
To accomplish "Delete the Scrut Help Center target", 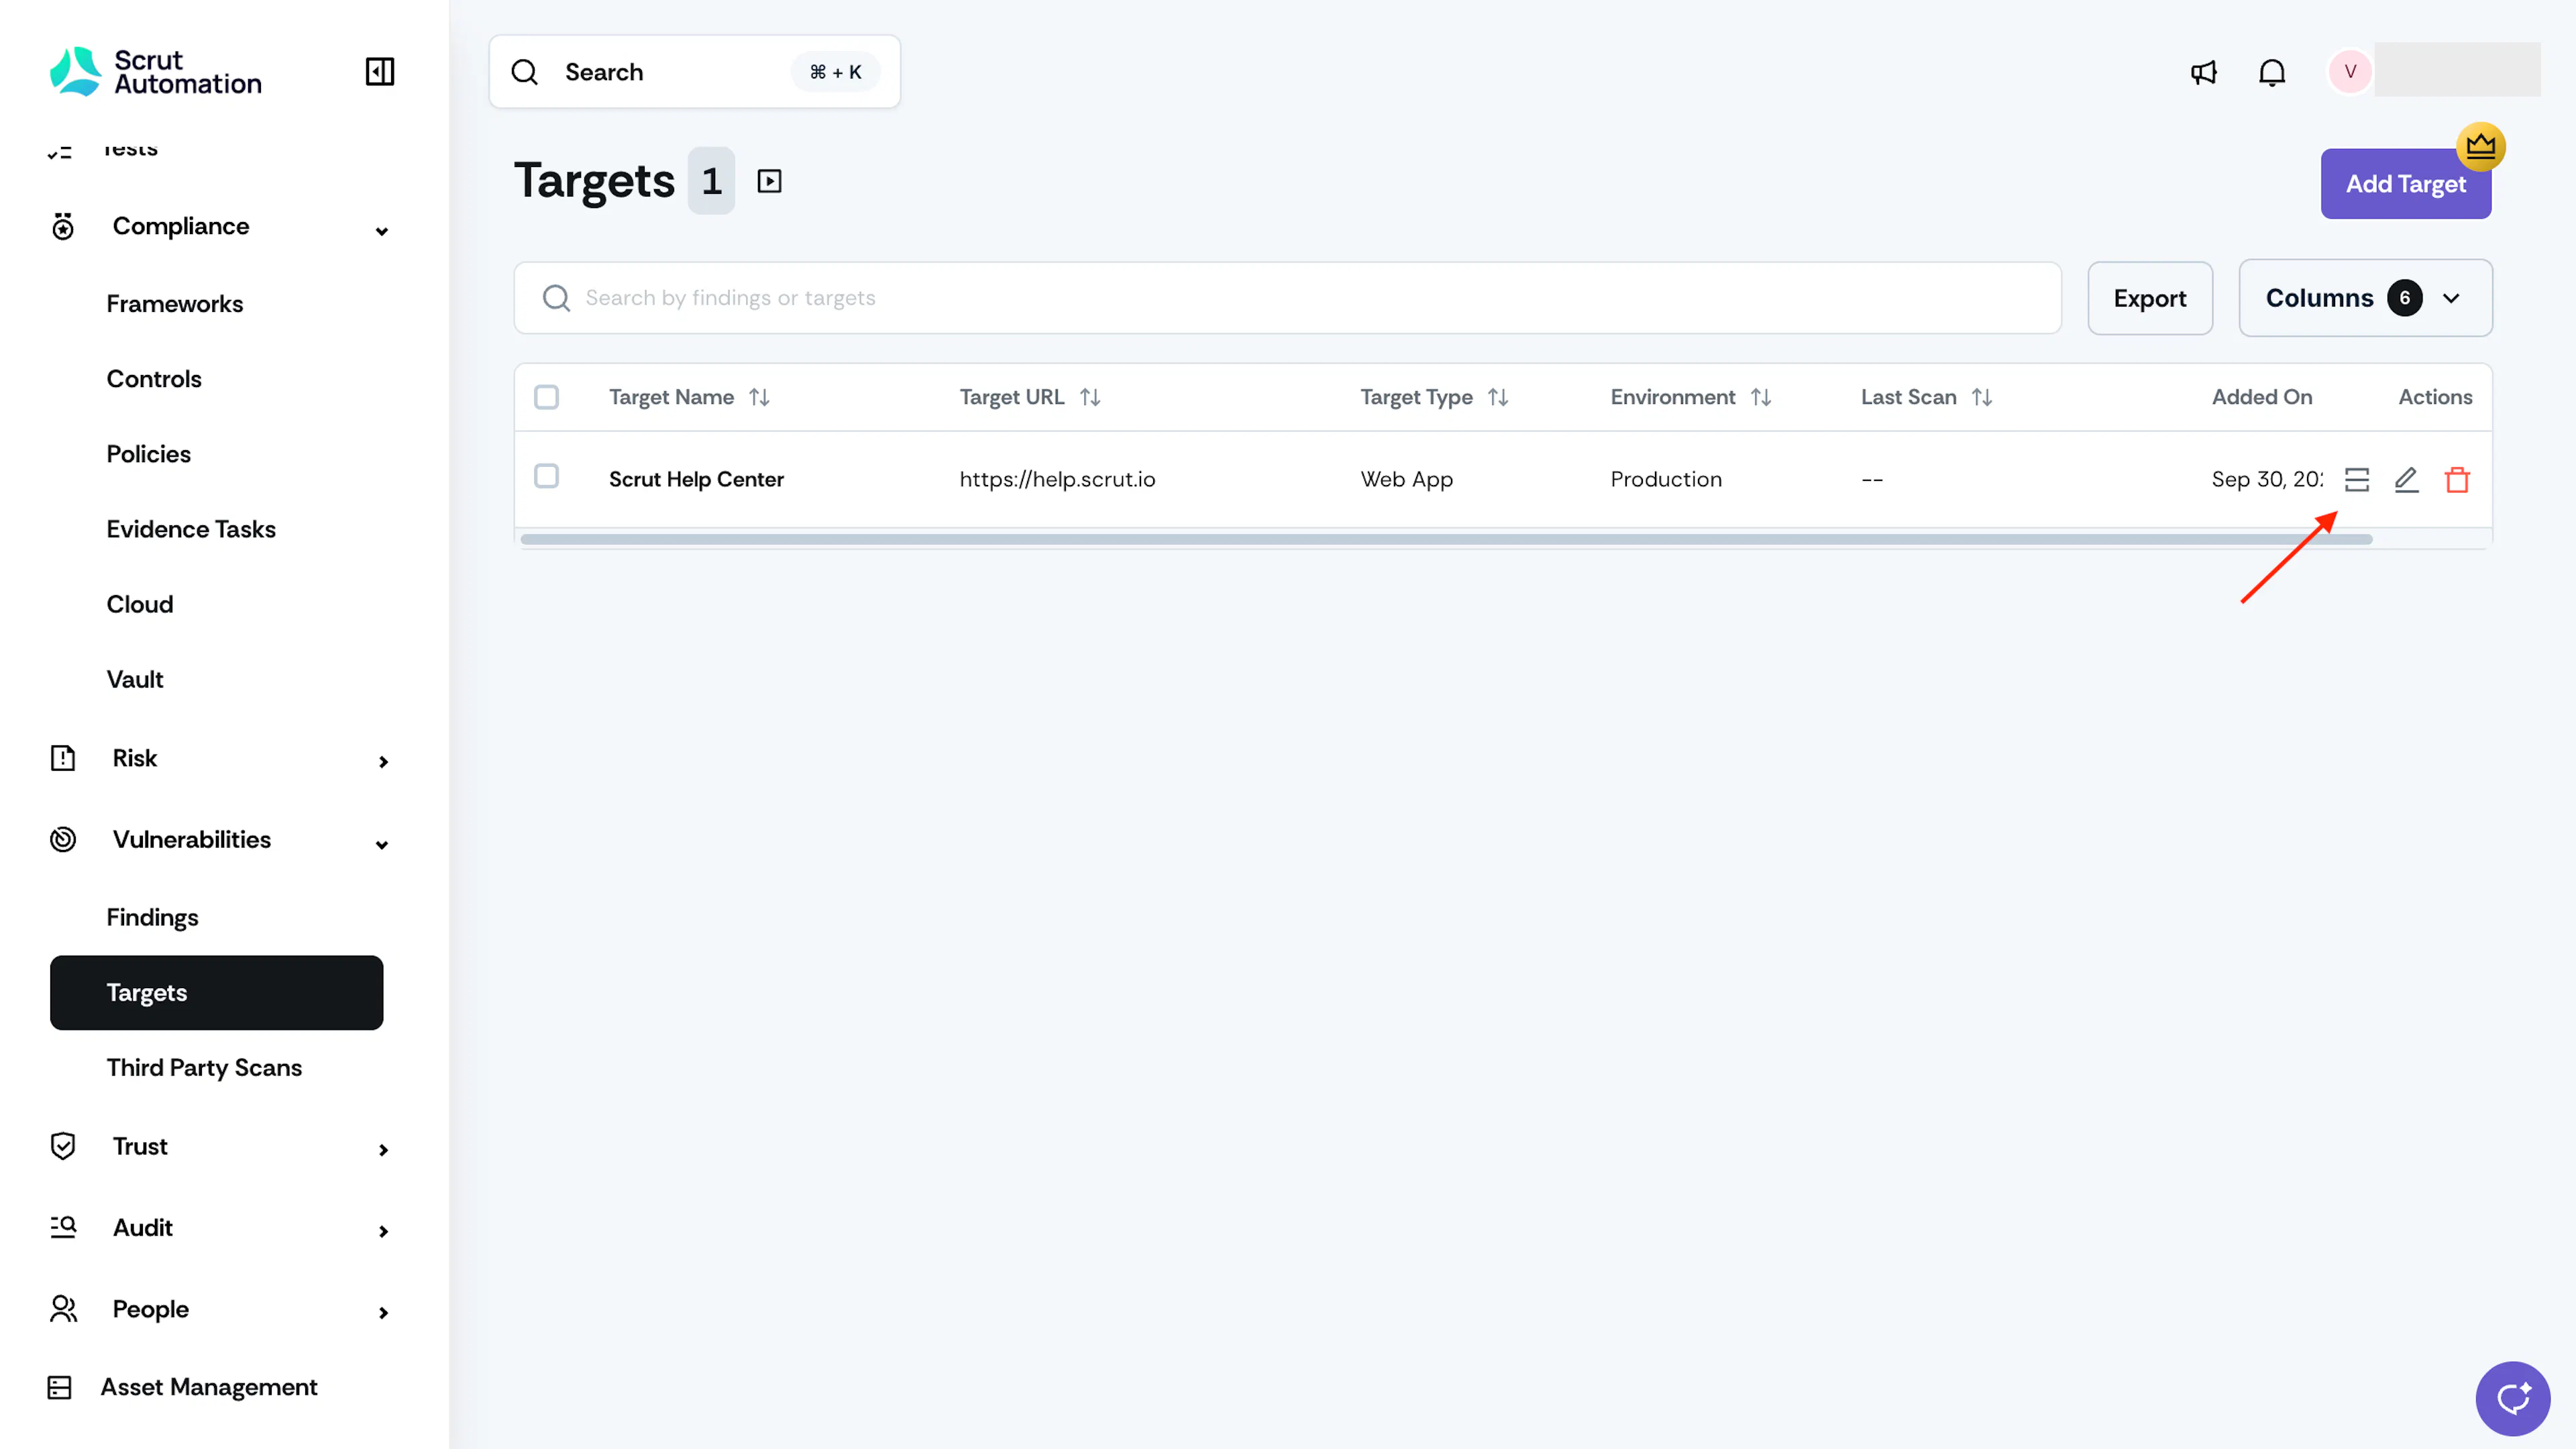I will [2457, 480].
